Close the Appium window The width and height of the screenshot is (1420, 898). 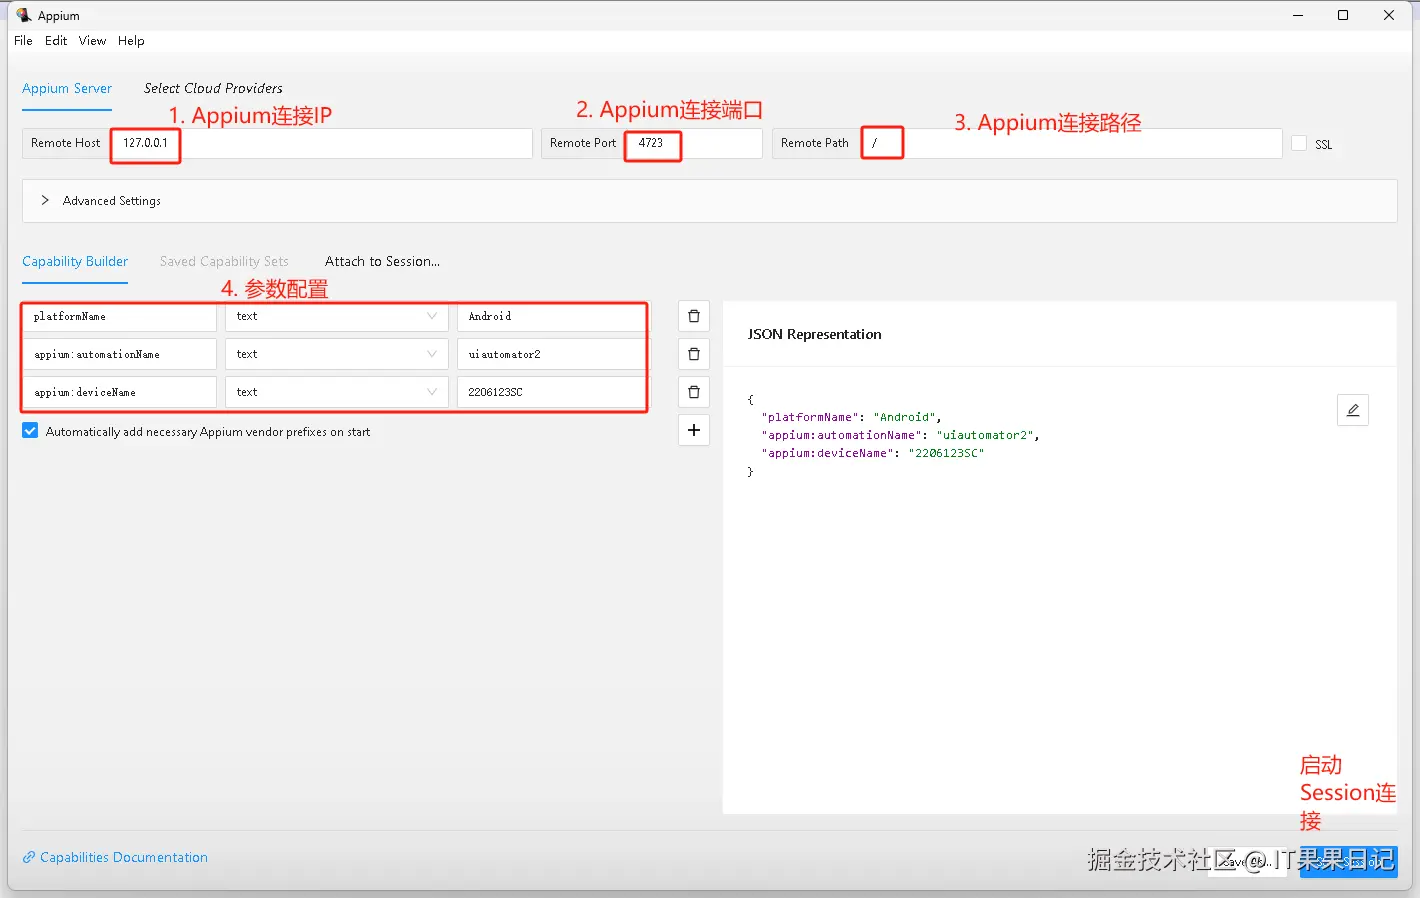click(x=1389, y=15)
